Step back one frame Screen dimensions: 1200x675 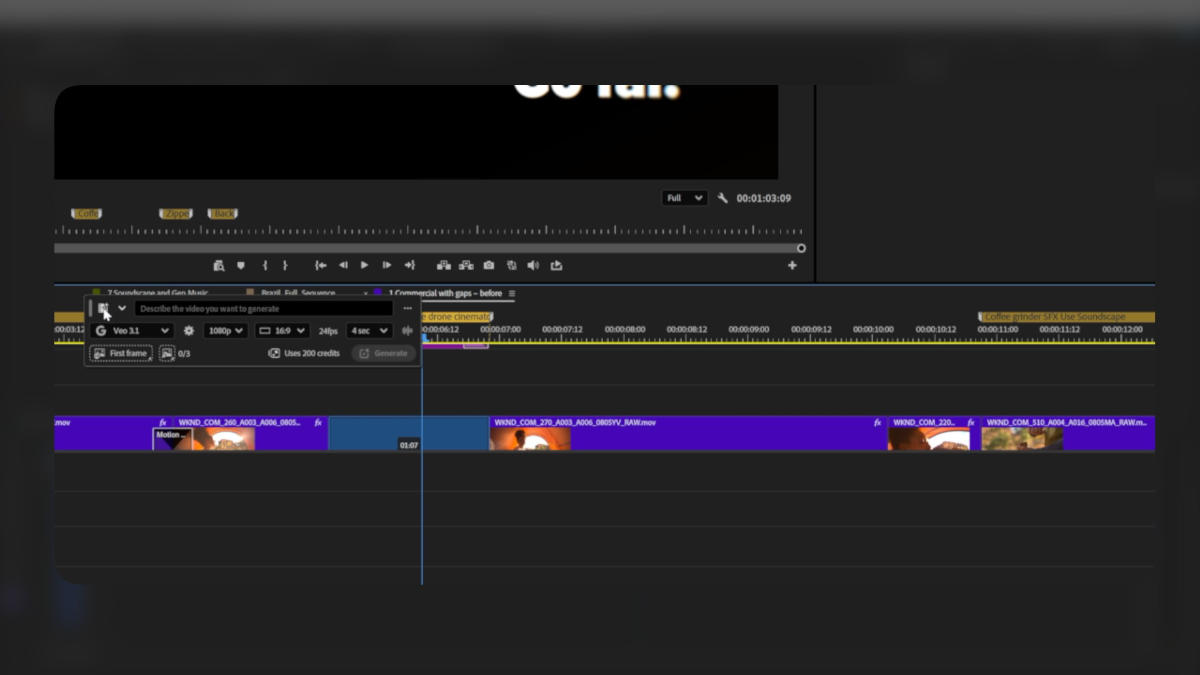point(343,265)
